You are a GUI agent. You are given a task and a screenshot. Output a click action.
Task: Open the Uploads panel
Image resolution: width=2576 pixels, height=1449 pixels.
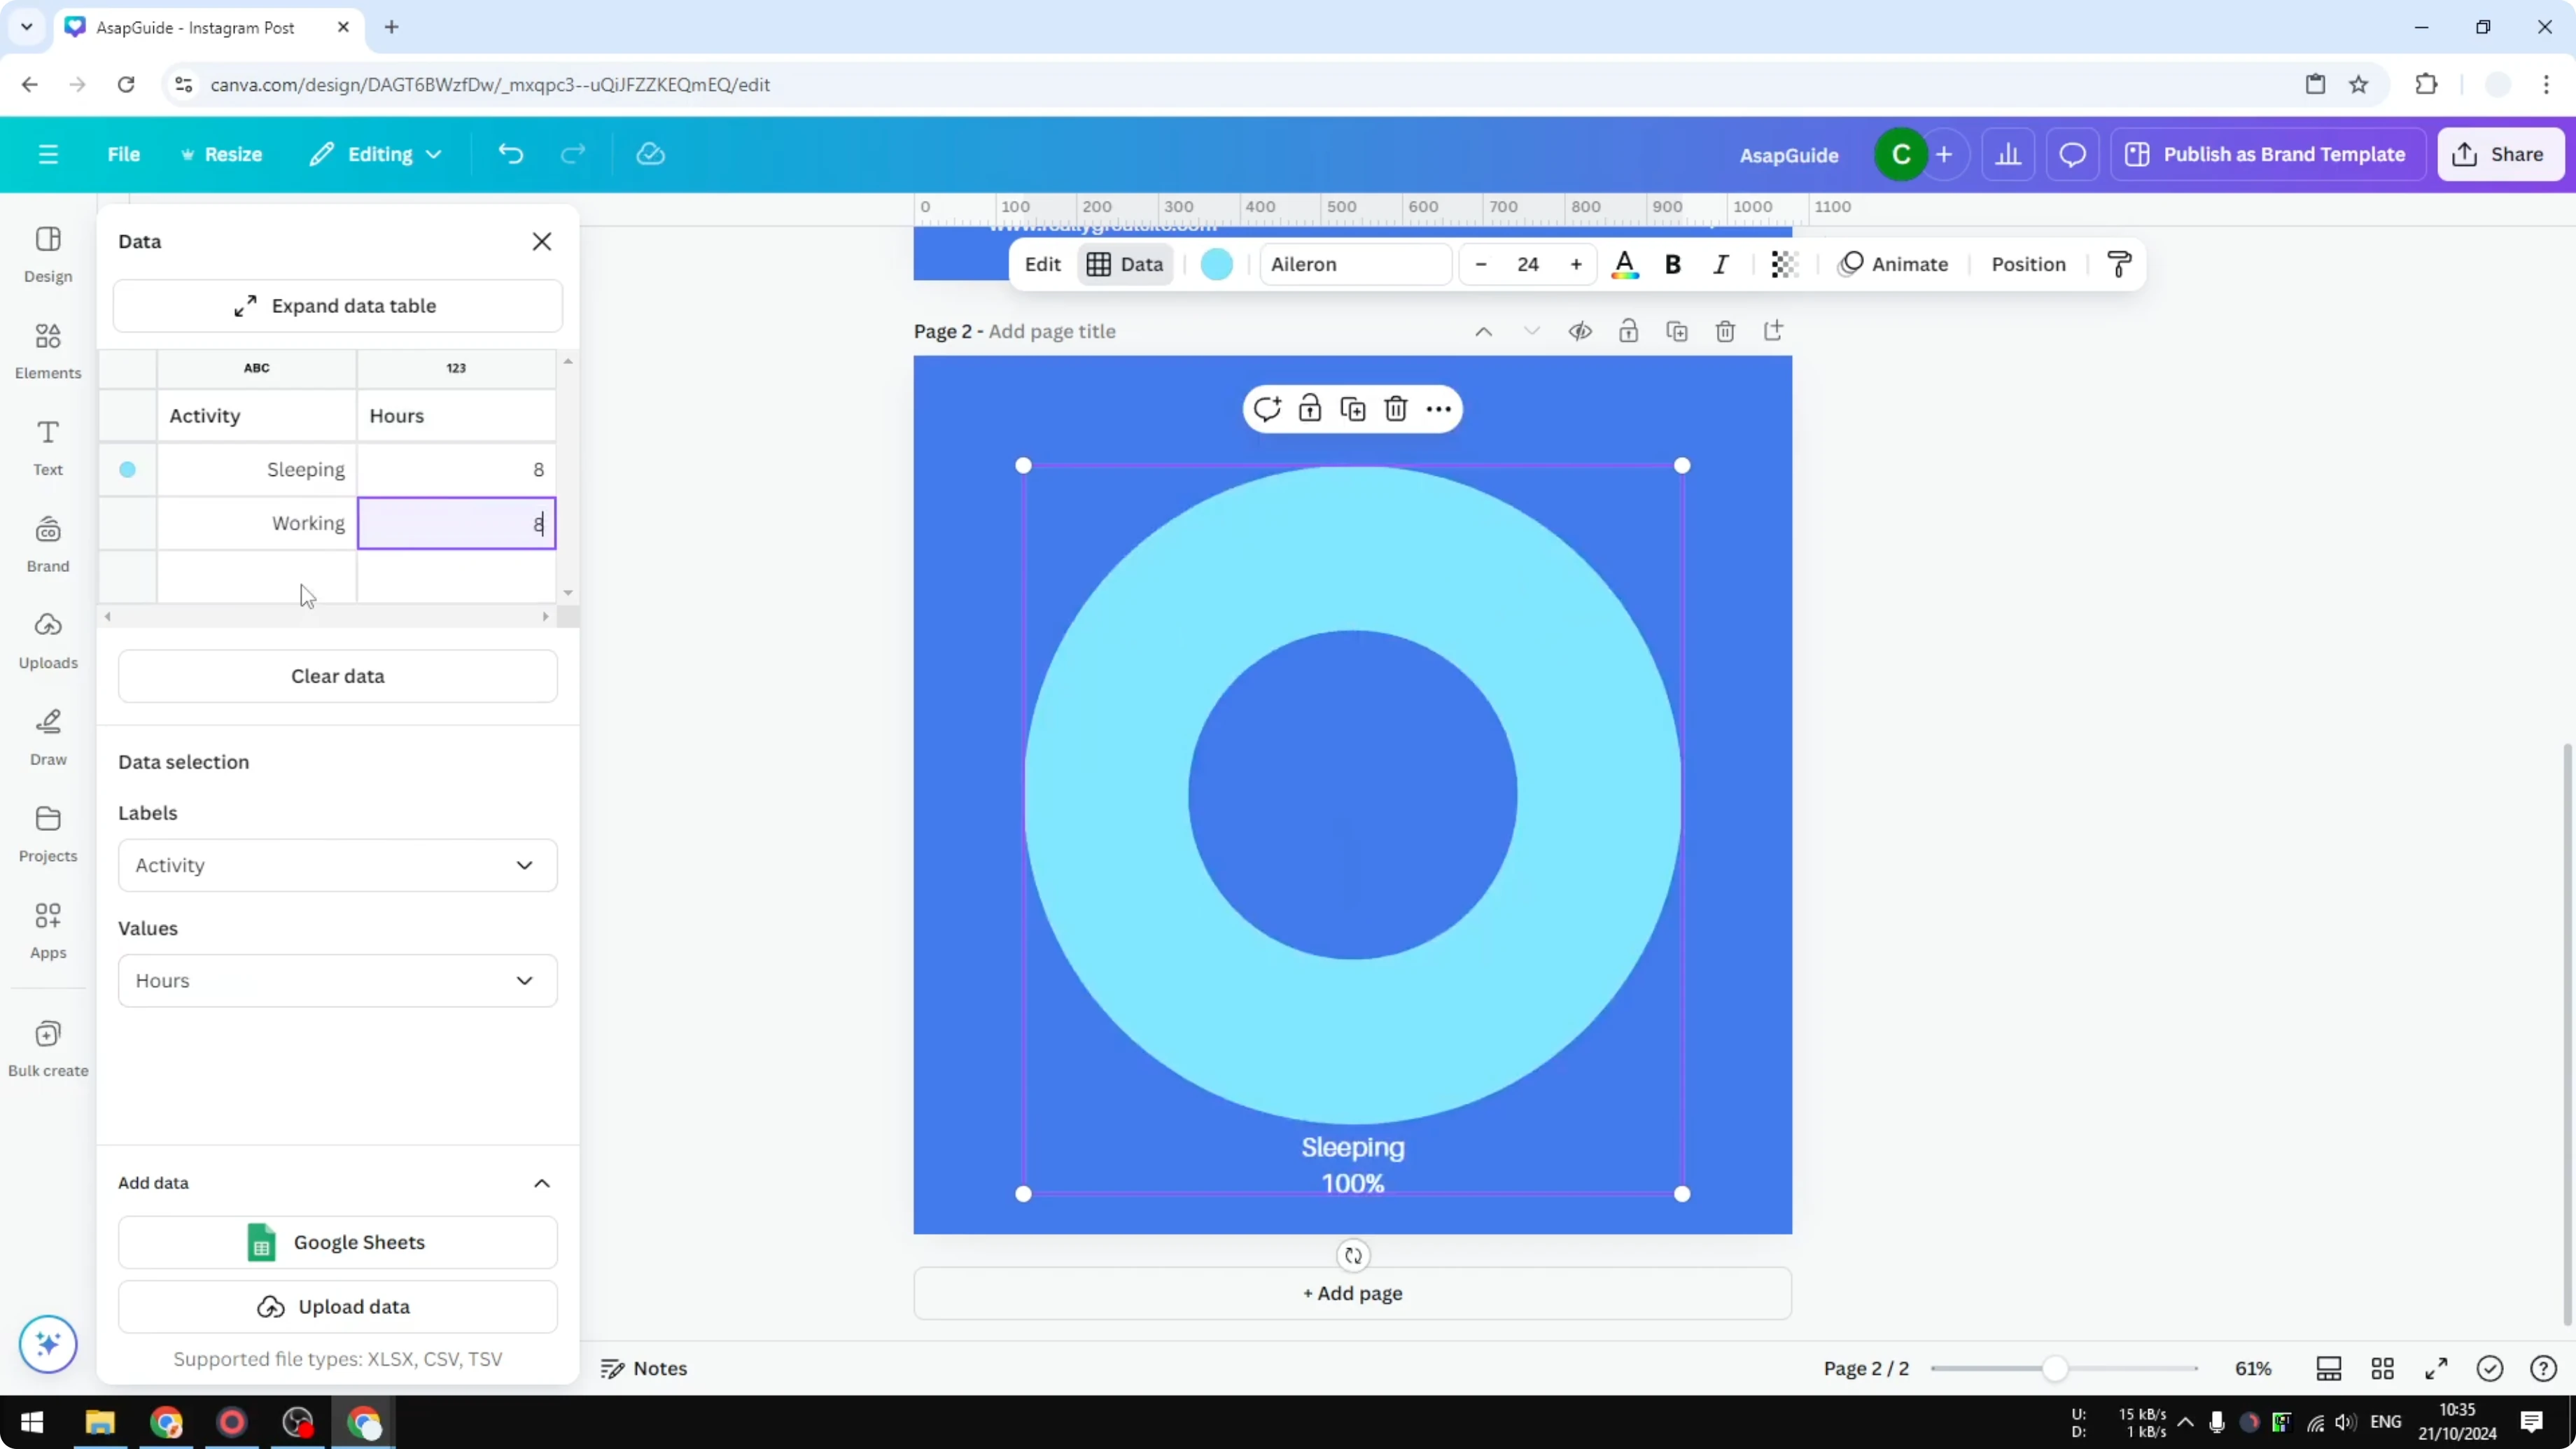click(47, 640)
